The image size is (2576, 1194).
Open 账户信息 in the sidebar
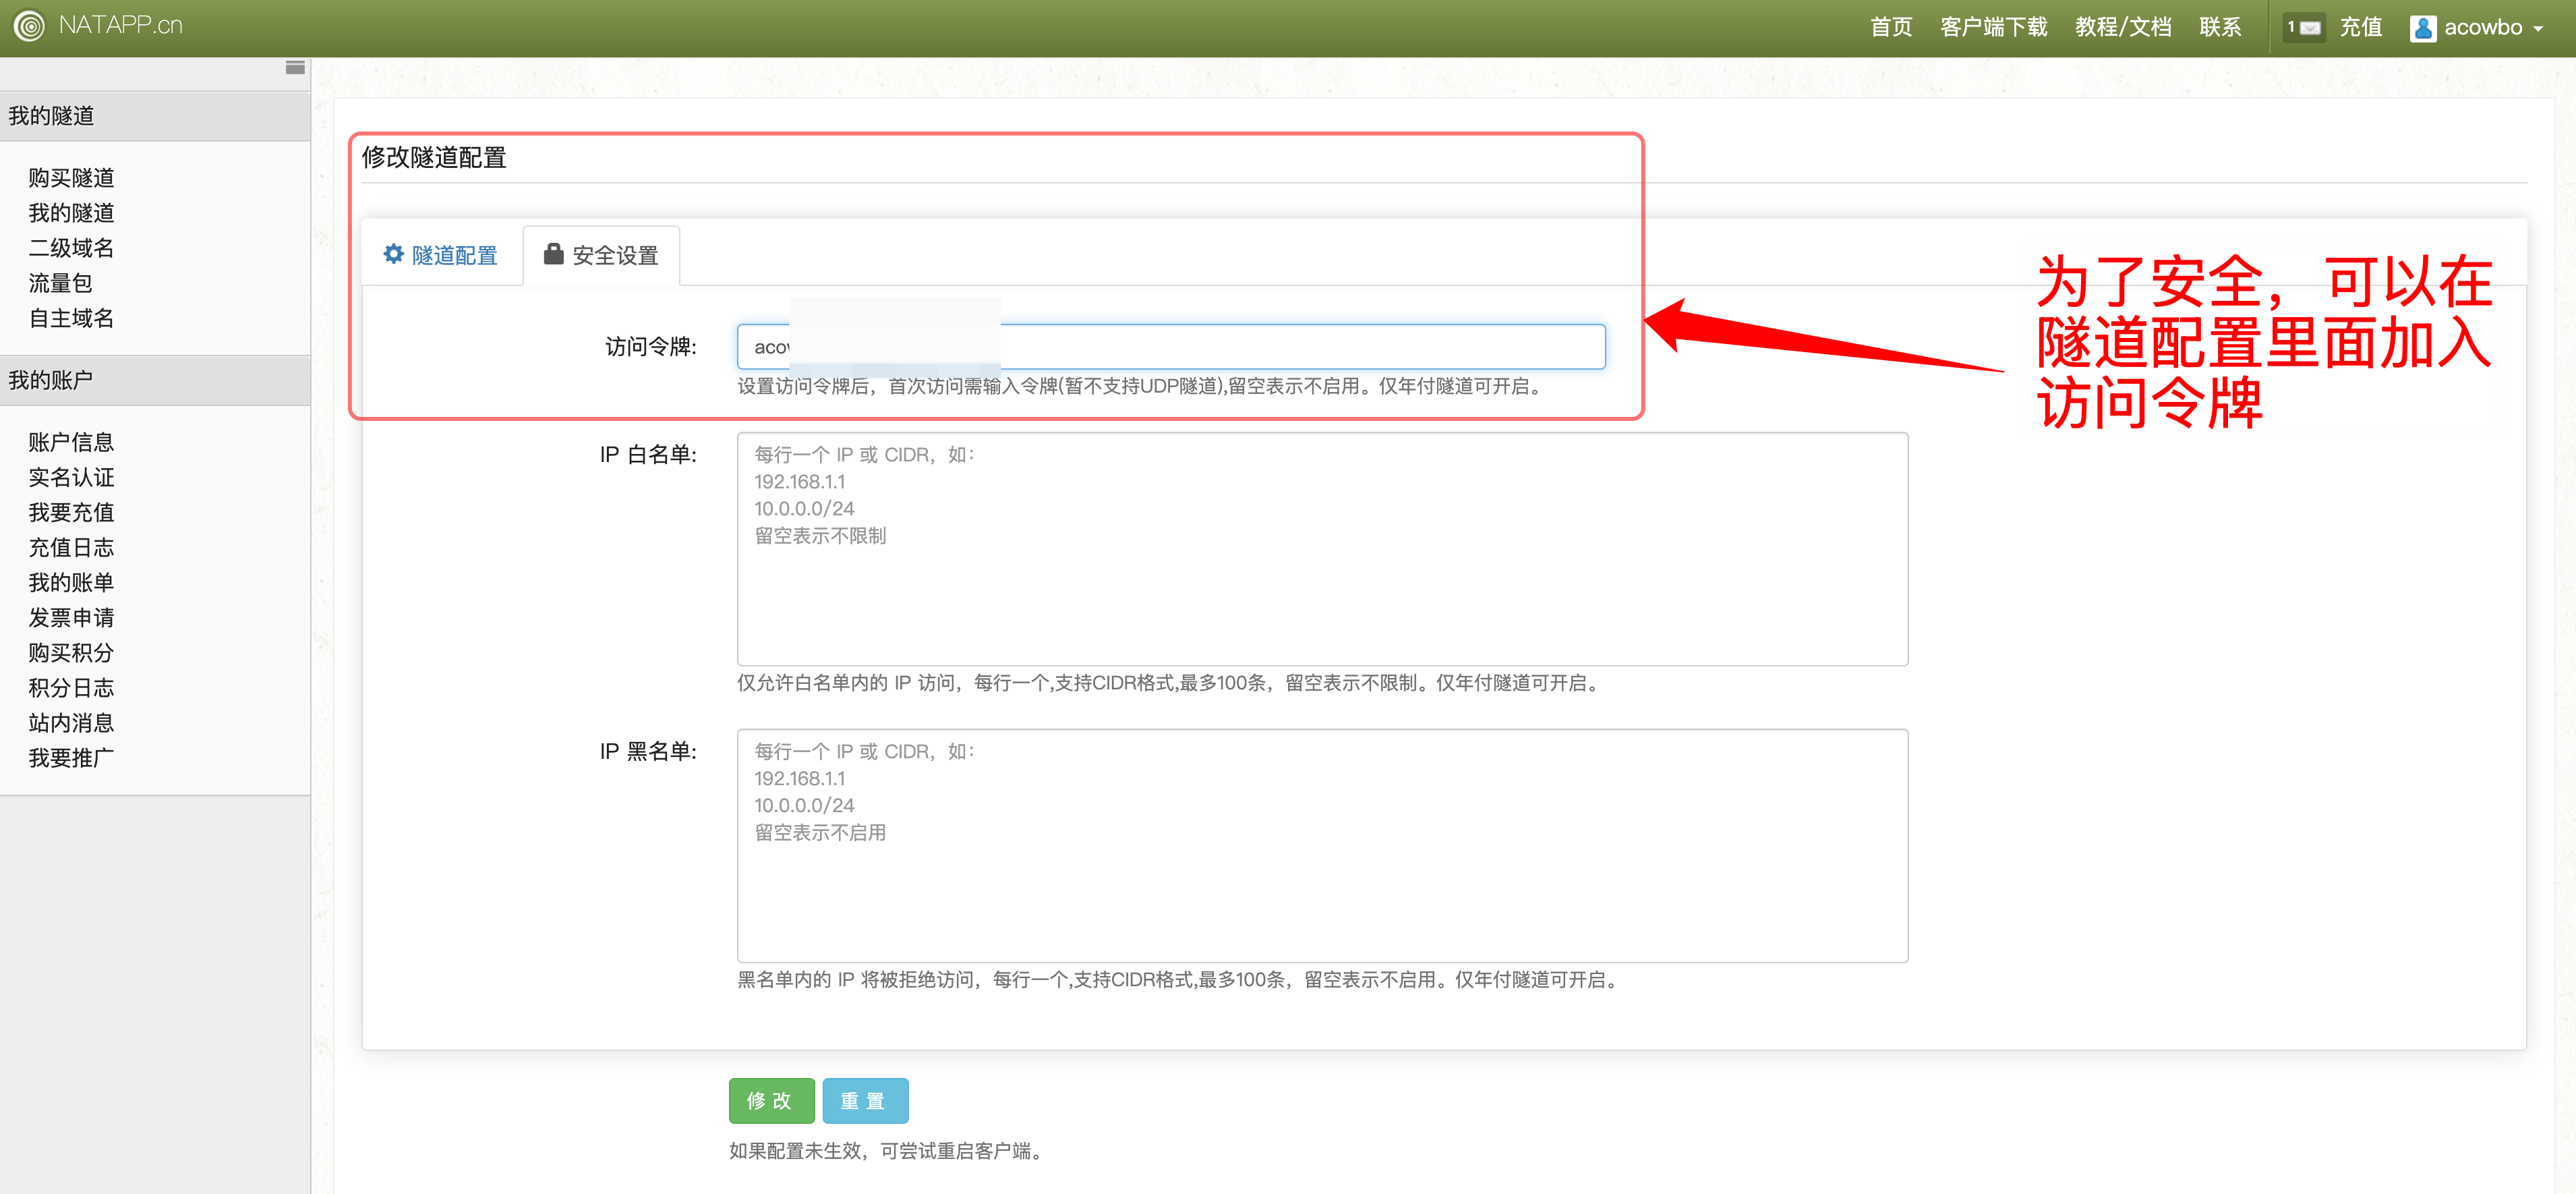pyautogui.click(x=71, y=442)
